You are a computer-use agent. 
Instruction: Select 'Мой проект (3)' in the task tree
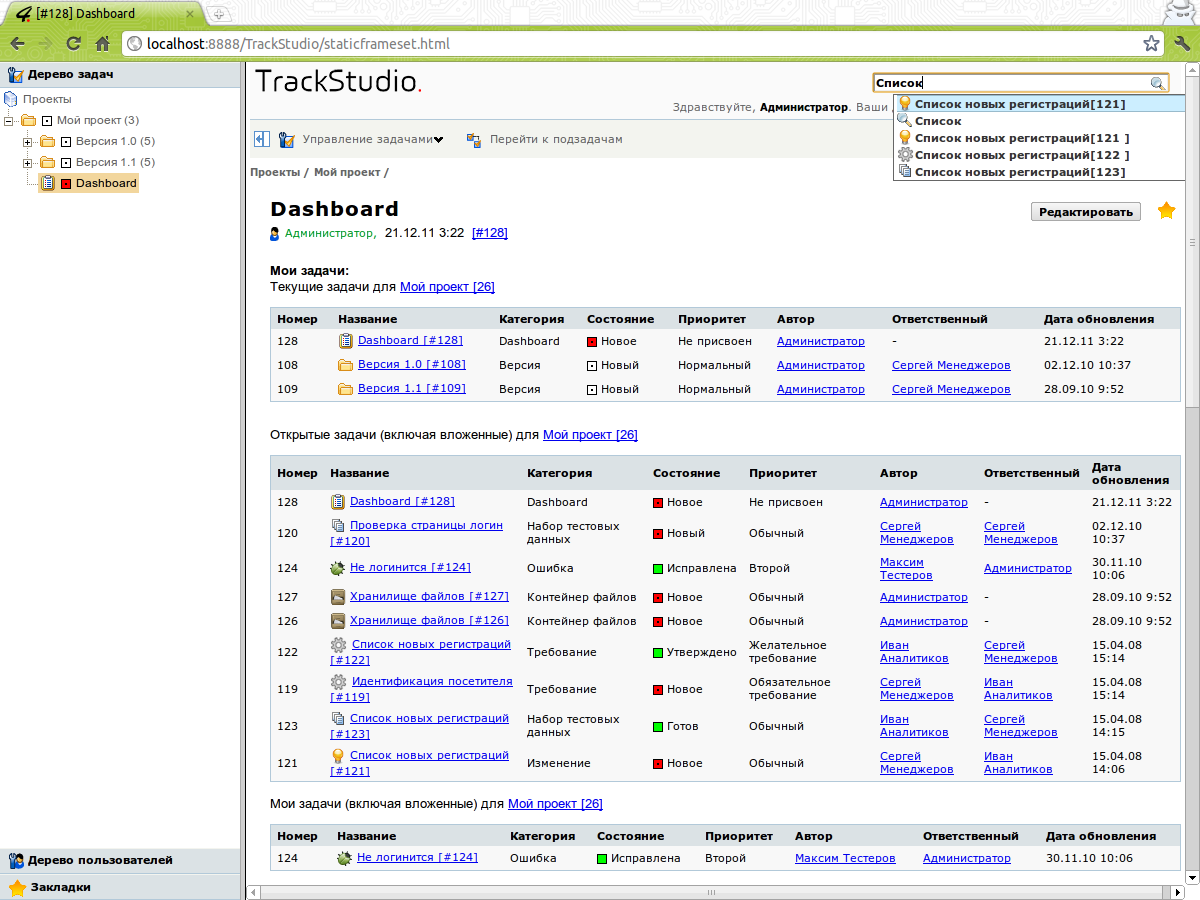point(98,120)
